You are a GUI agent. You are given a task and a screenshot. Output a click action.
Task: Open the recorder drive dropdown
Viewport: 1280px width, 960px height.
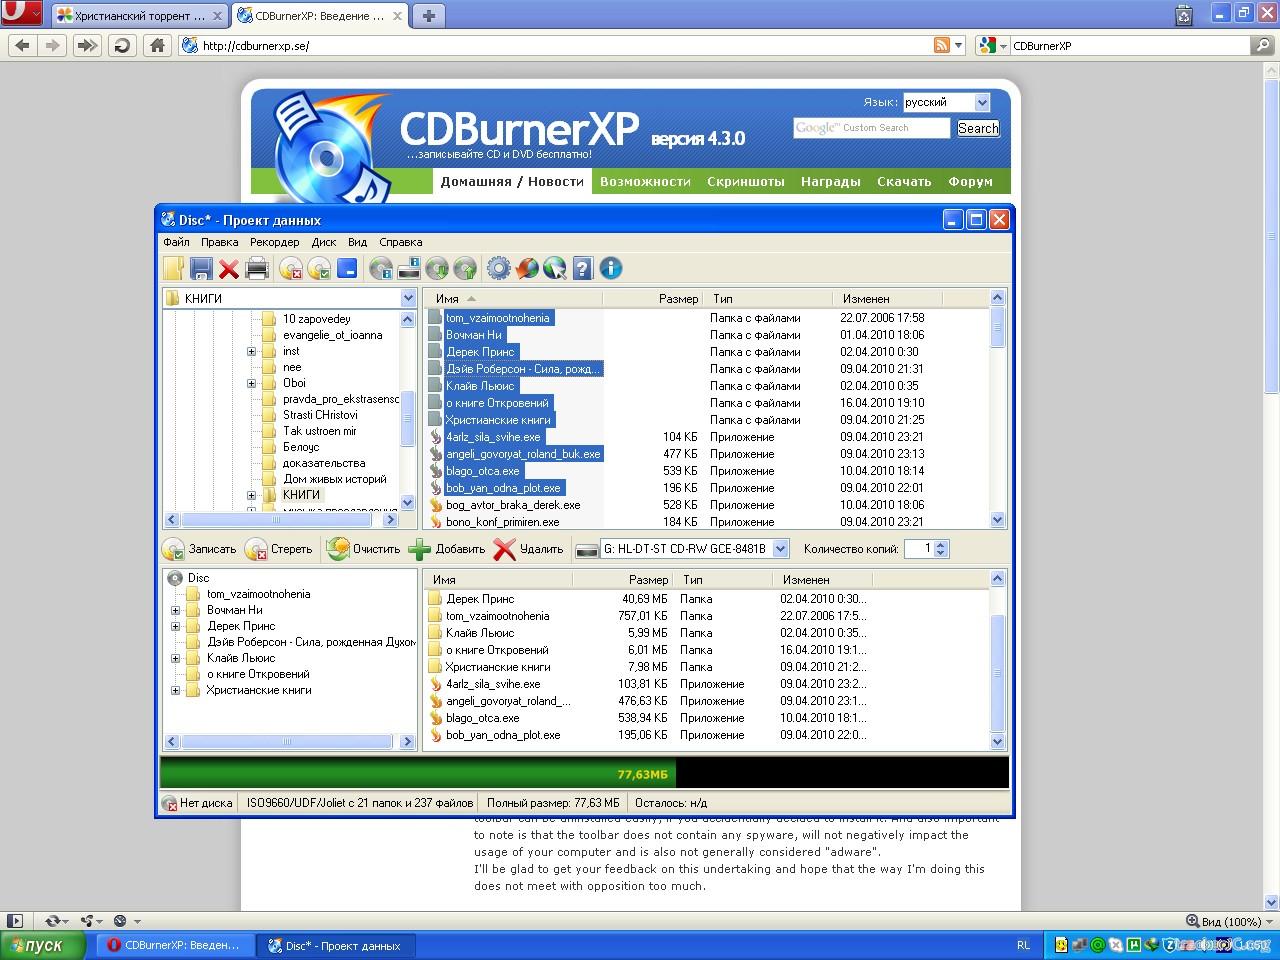point(780,549)
